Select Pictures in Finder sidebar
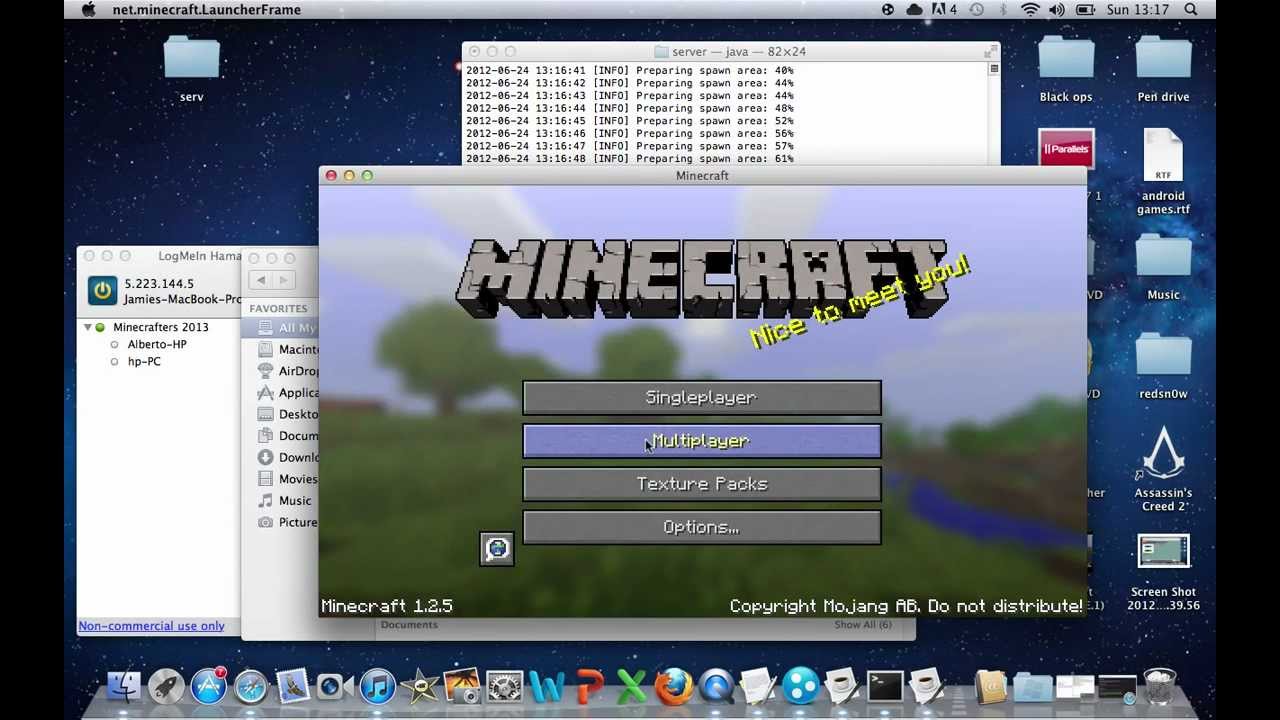 (282, 522)
